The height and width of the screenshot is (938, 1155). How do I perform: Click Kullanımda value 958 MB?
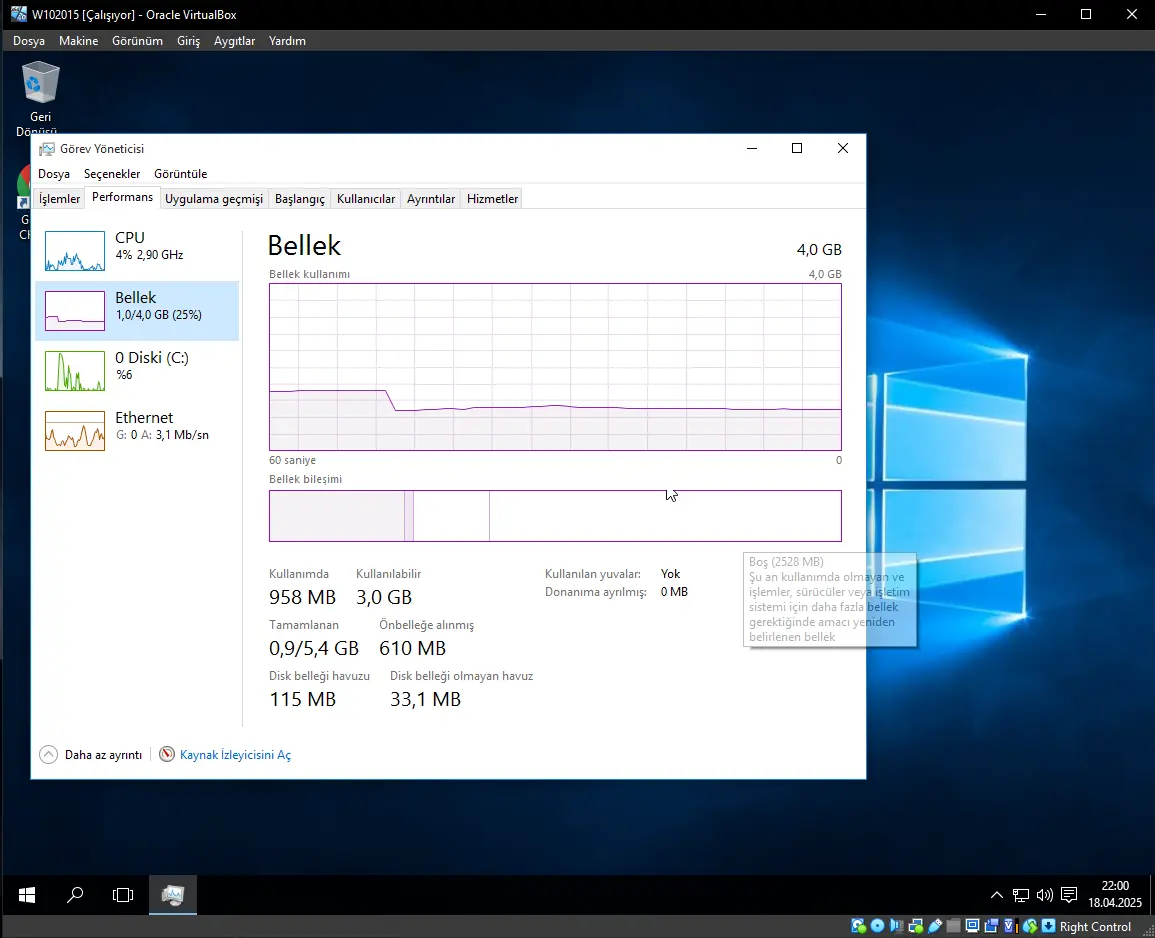(x=302, y=597)
